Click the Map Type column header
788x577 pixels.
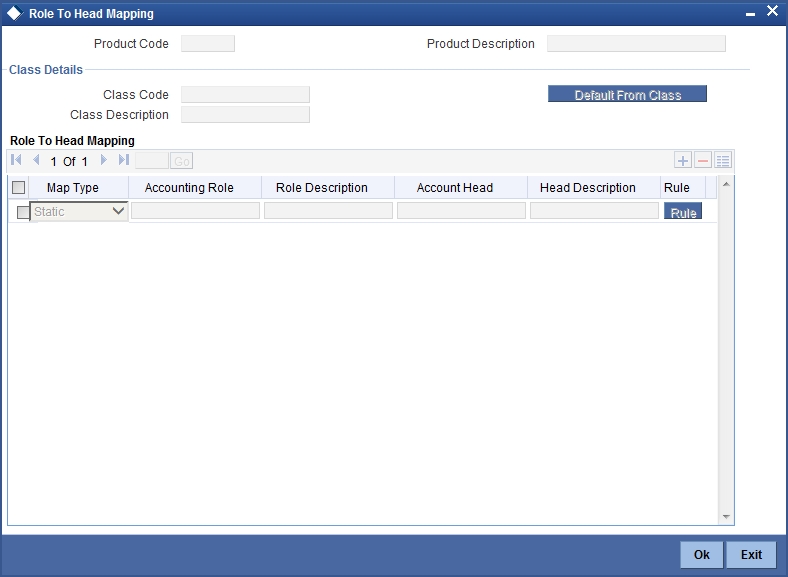pos(78,187)
